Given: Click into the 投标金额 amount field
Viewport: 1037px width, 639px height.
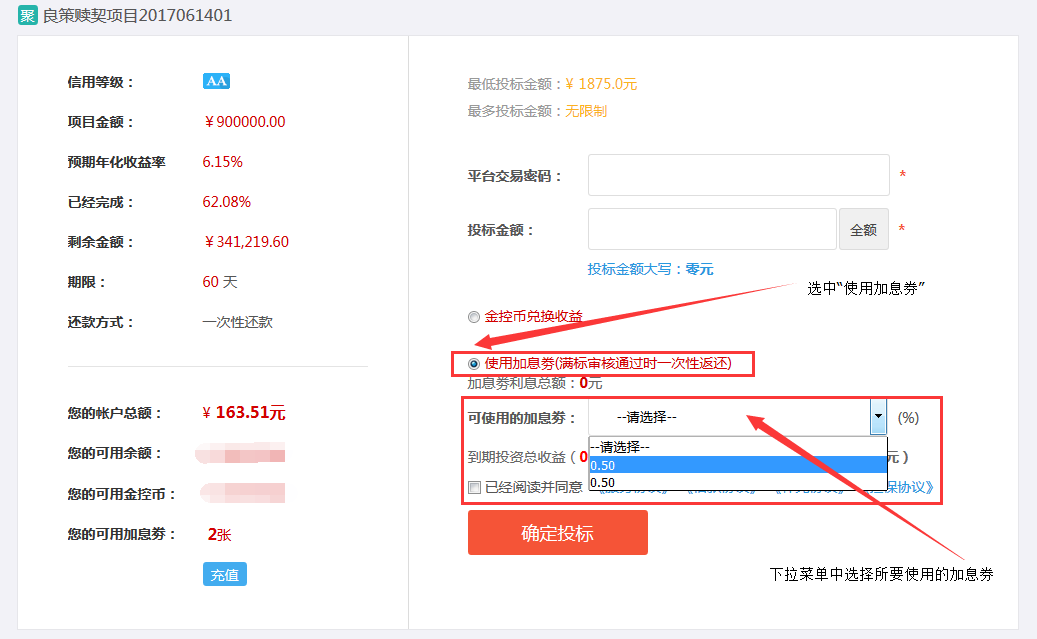Looking at the screenshot, I should [711, 229].
